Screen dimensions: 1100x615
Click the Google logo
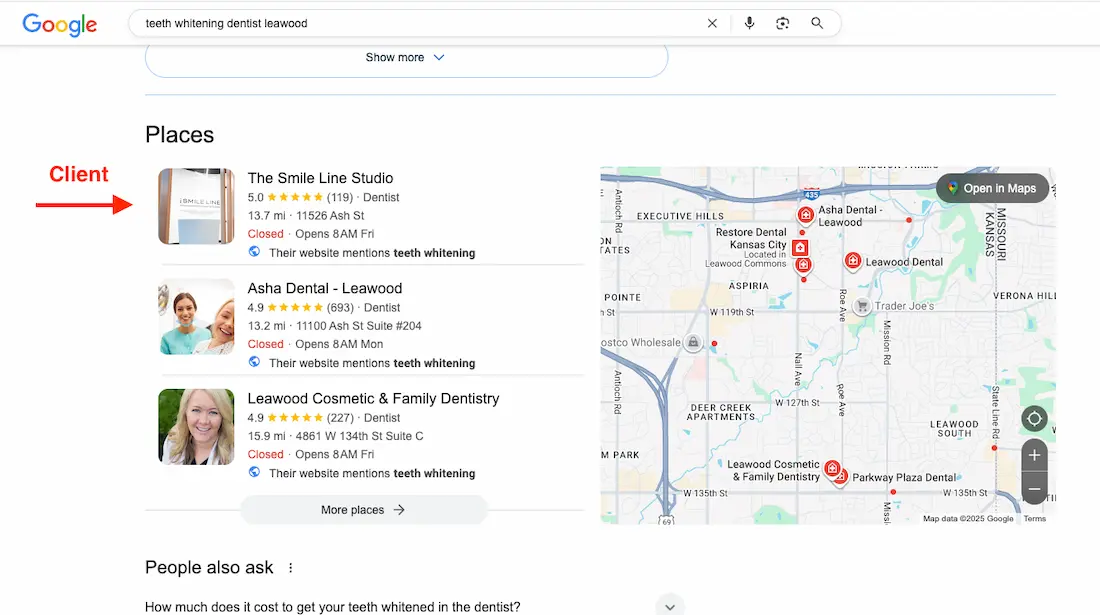tap(60, 25)
